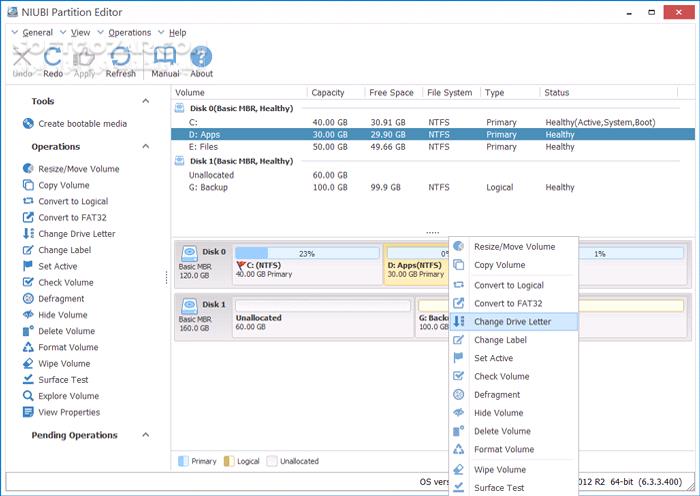Click sidebar Resize/Move Volume icon
700x496 pixels.
coord(28,168)
